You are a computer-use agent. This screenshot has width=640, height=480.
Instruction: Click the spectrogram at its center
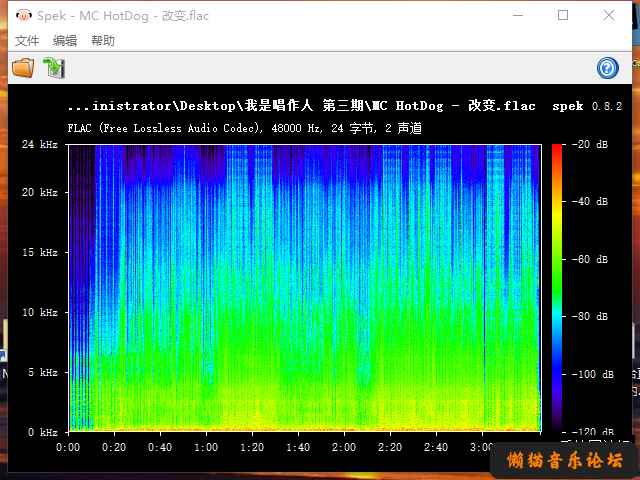[x=304, y=288]
